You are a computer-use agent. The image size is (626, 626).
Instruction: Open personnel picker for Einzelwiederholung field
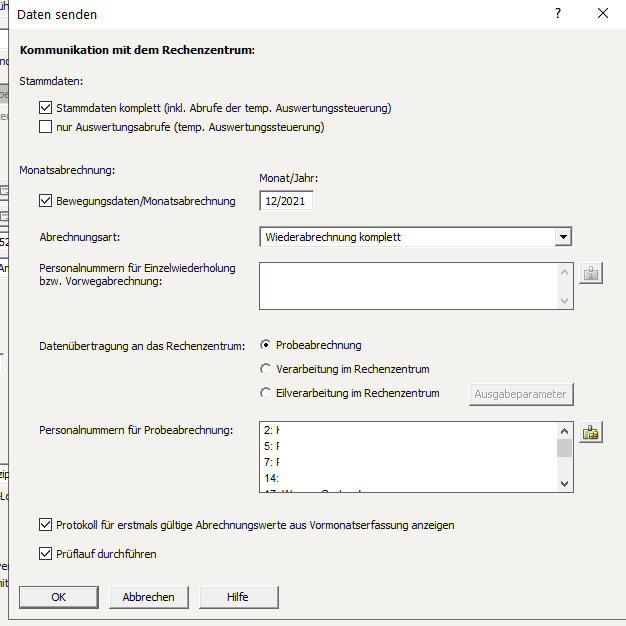[x=591, y=274]
